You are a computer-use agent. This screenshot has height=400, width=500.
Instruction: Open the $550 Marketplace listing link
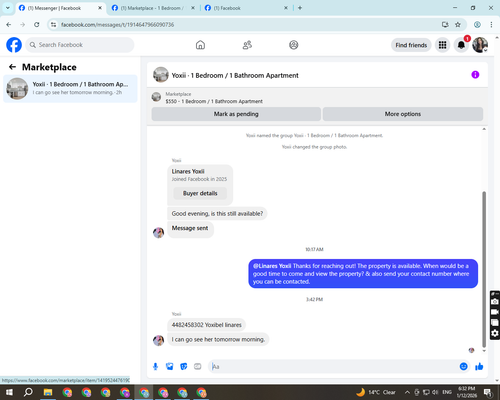point(214,101)
